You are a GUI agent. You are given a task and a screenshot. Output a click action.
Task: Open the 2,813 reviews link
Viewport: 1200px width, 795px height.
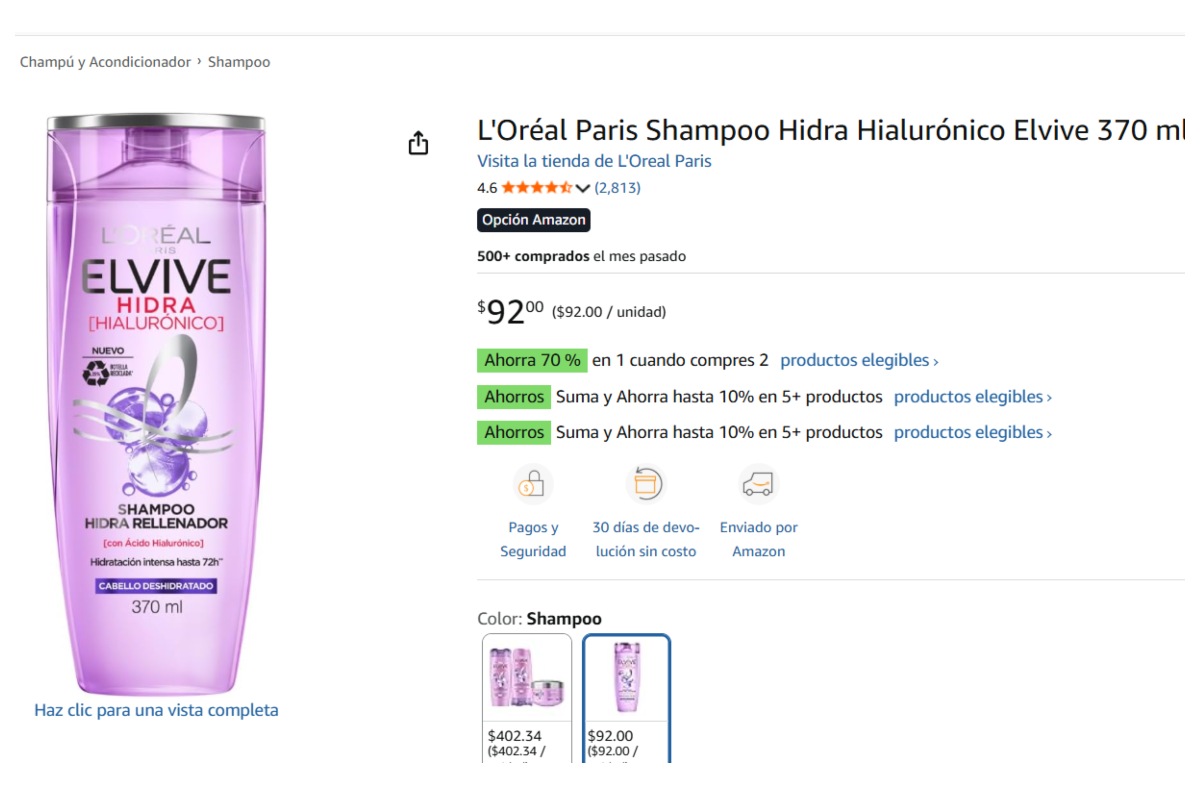click(x=618, y=188)
